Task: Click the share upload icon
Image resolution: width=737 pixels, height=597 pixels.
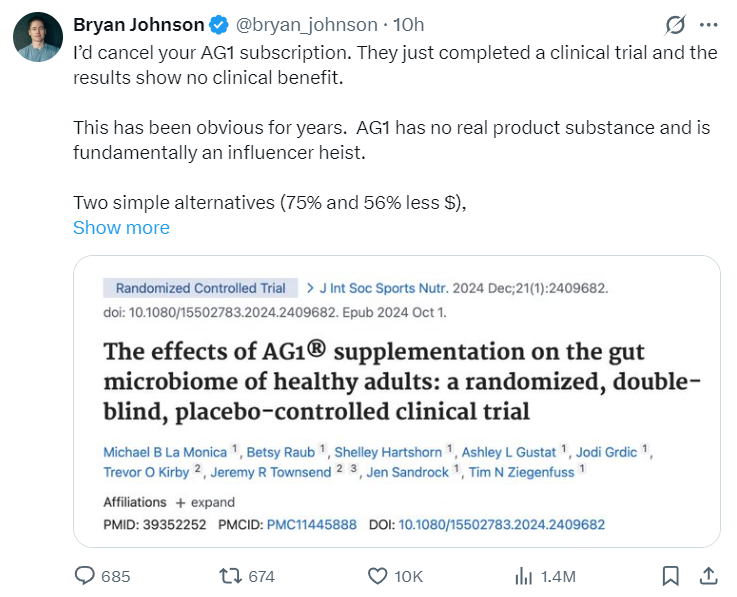Action: pyautogui.click(x=707, y=576)
